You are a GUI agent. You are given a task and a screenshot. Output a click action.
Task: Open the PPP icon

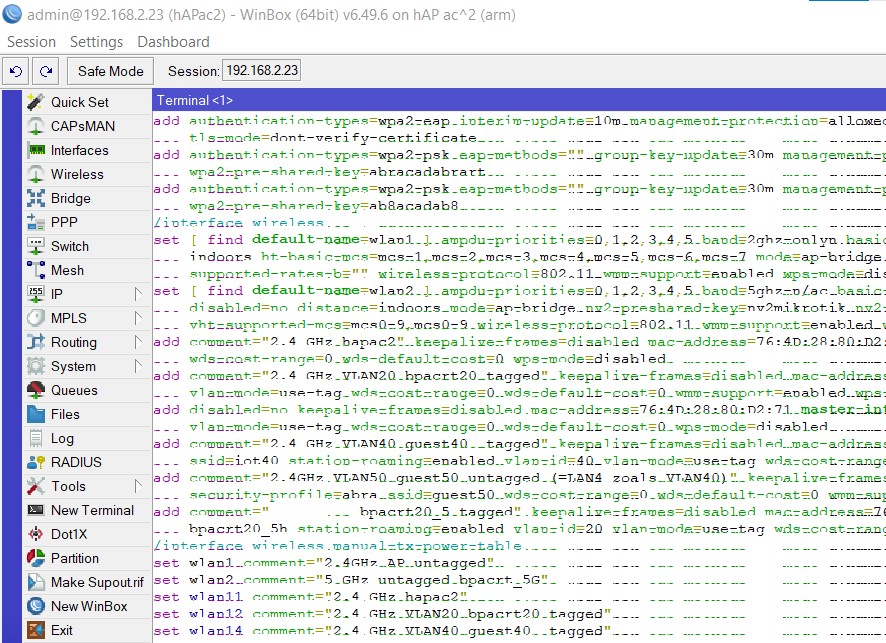[x=36, y=222]
